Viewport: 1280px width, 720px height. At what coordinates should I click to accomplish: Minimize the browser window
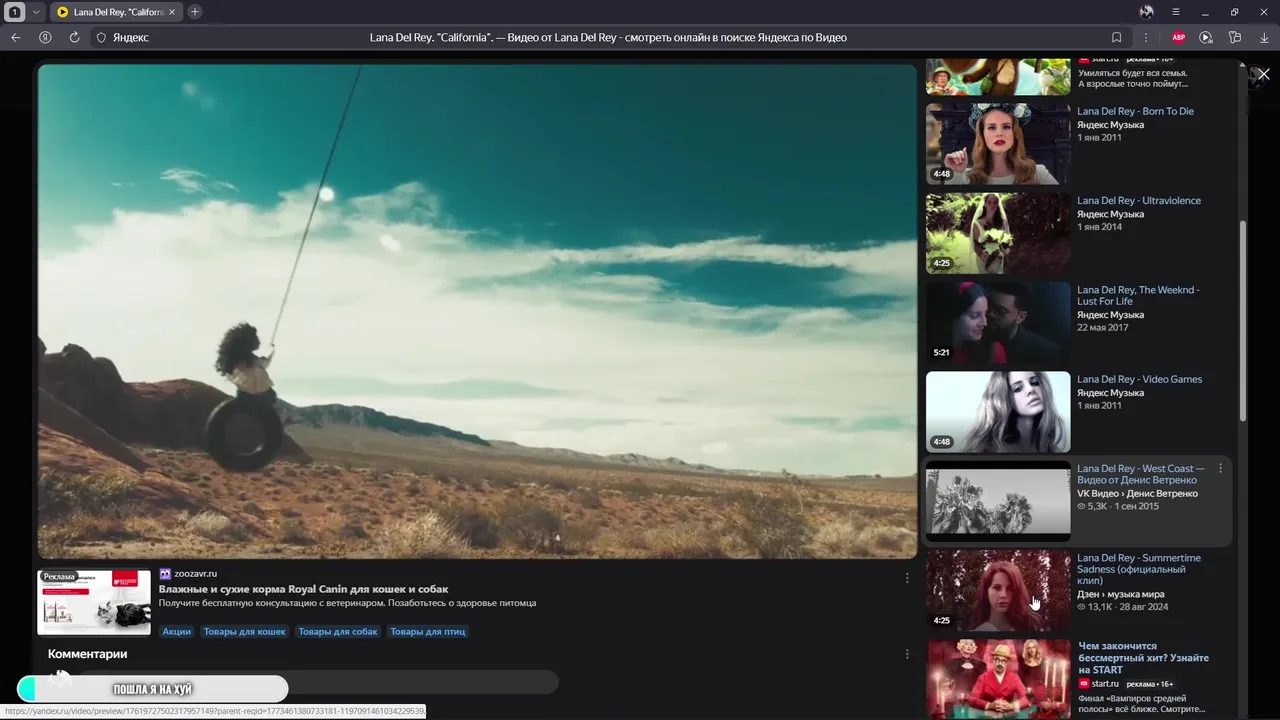click(1205, 12)
